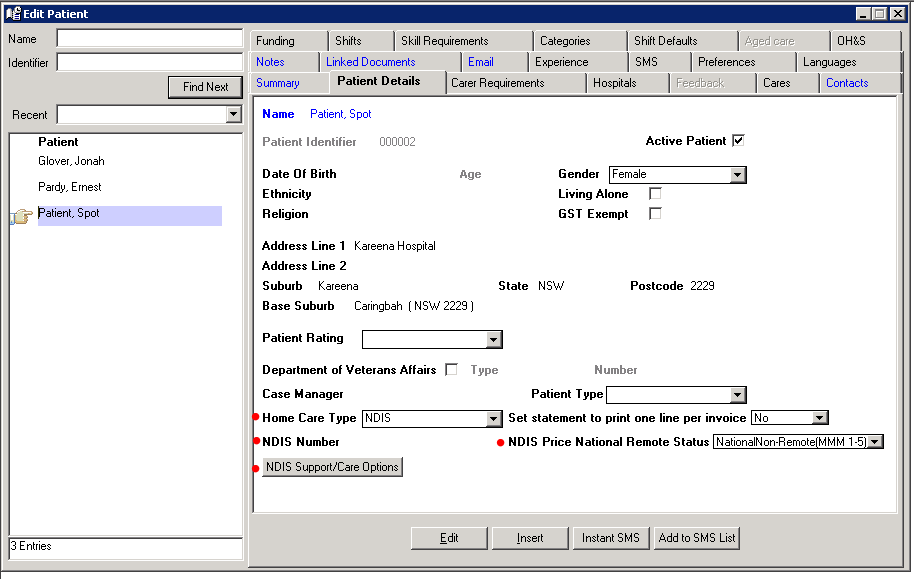Open the Languages tab
Viewport: 914px width, 579px height.
click(x=848, y=62)
